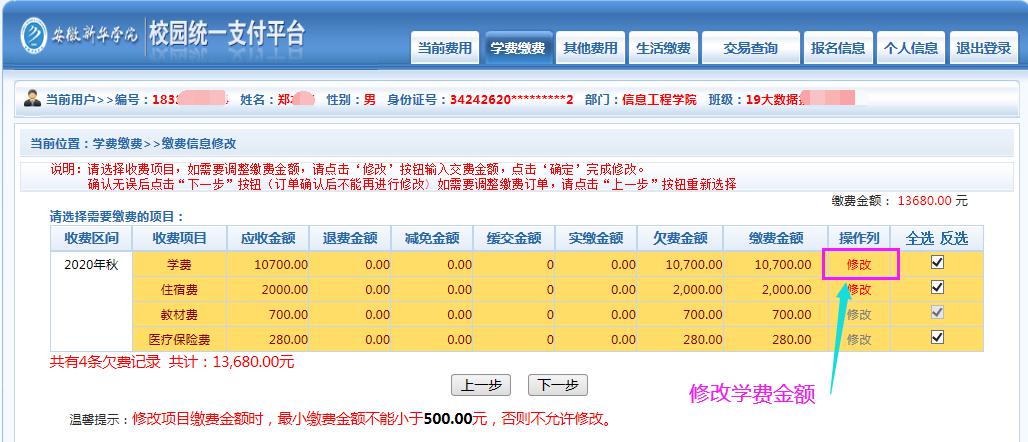Open the 个人信息 tab
The height and width of the screenshot is (442, 1028).
tap(910, 48)
